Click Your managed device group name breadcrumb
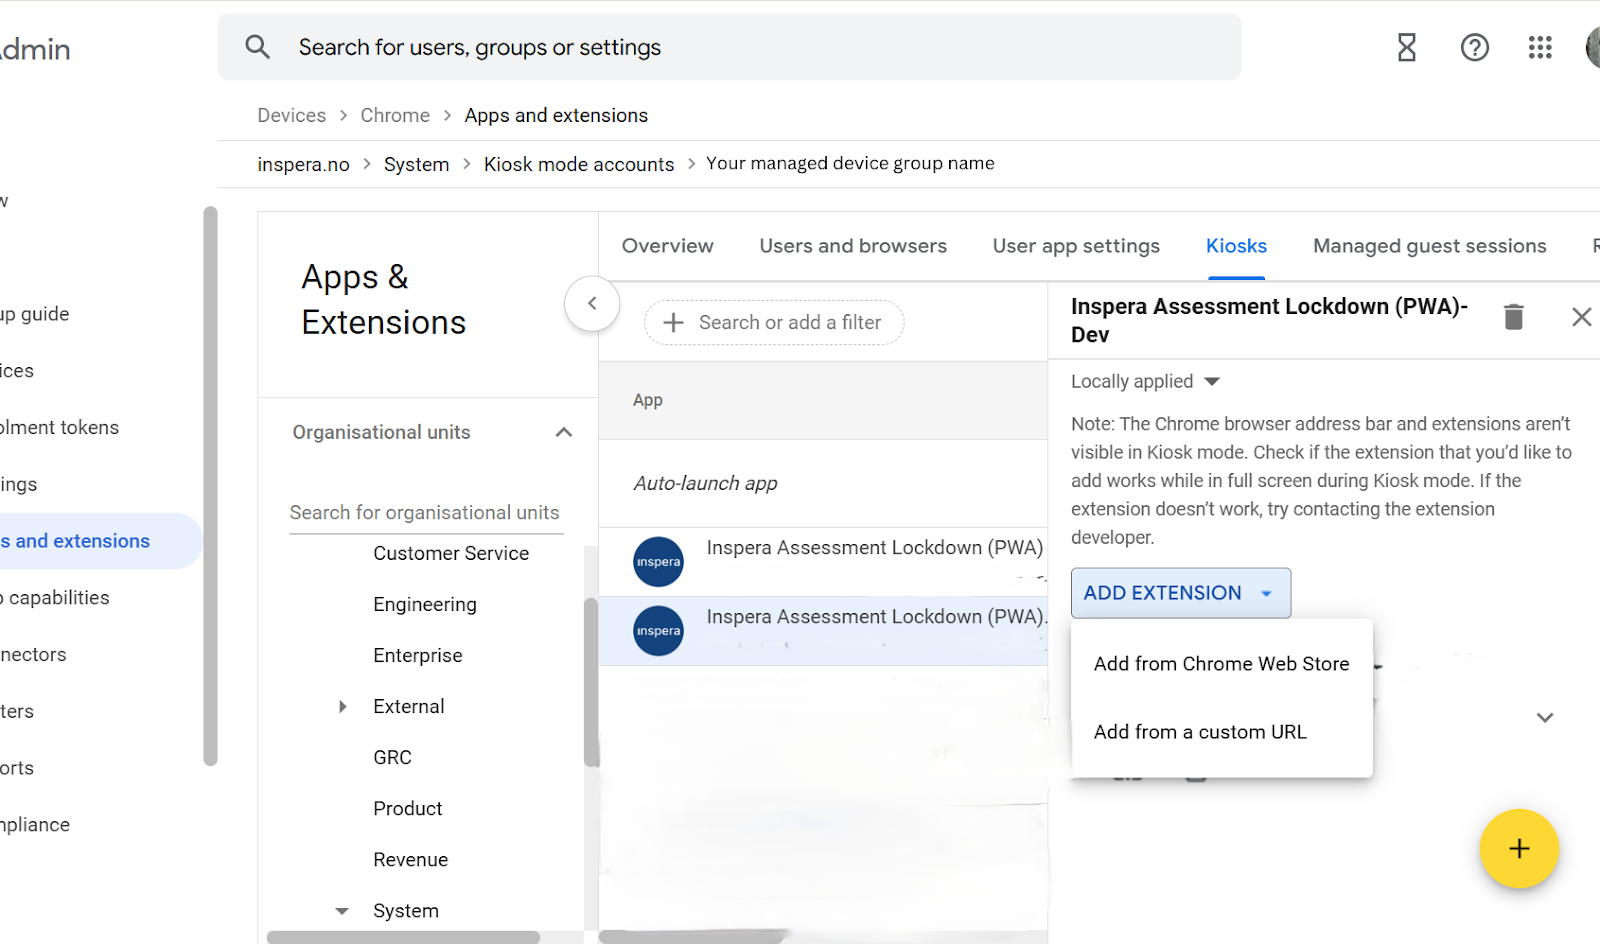The height and width of the screenshot is (944, 1600). 850,163
